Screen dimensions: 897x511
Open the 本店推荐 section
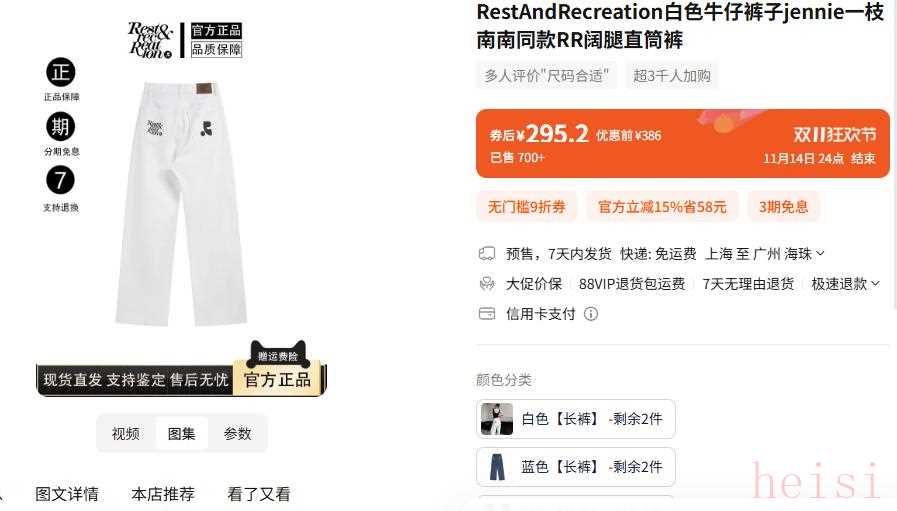(163, 494)
